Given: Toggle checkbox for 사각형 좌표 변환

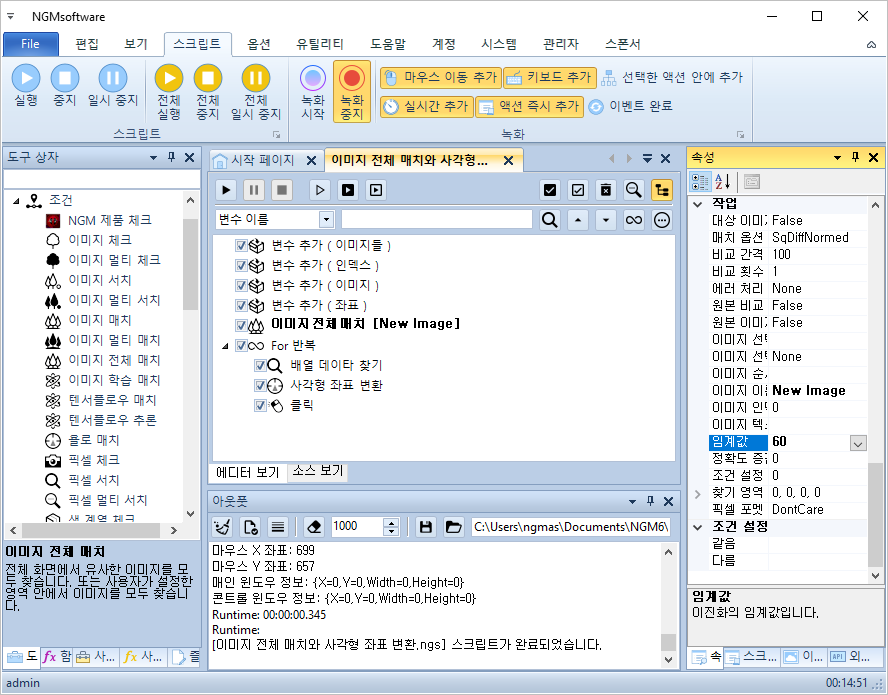Looking at the screenshot, I should [x=261, y=386].
